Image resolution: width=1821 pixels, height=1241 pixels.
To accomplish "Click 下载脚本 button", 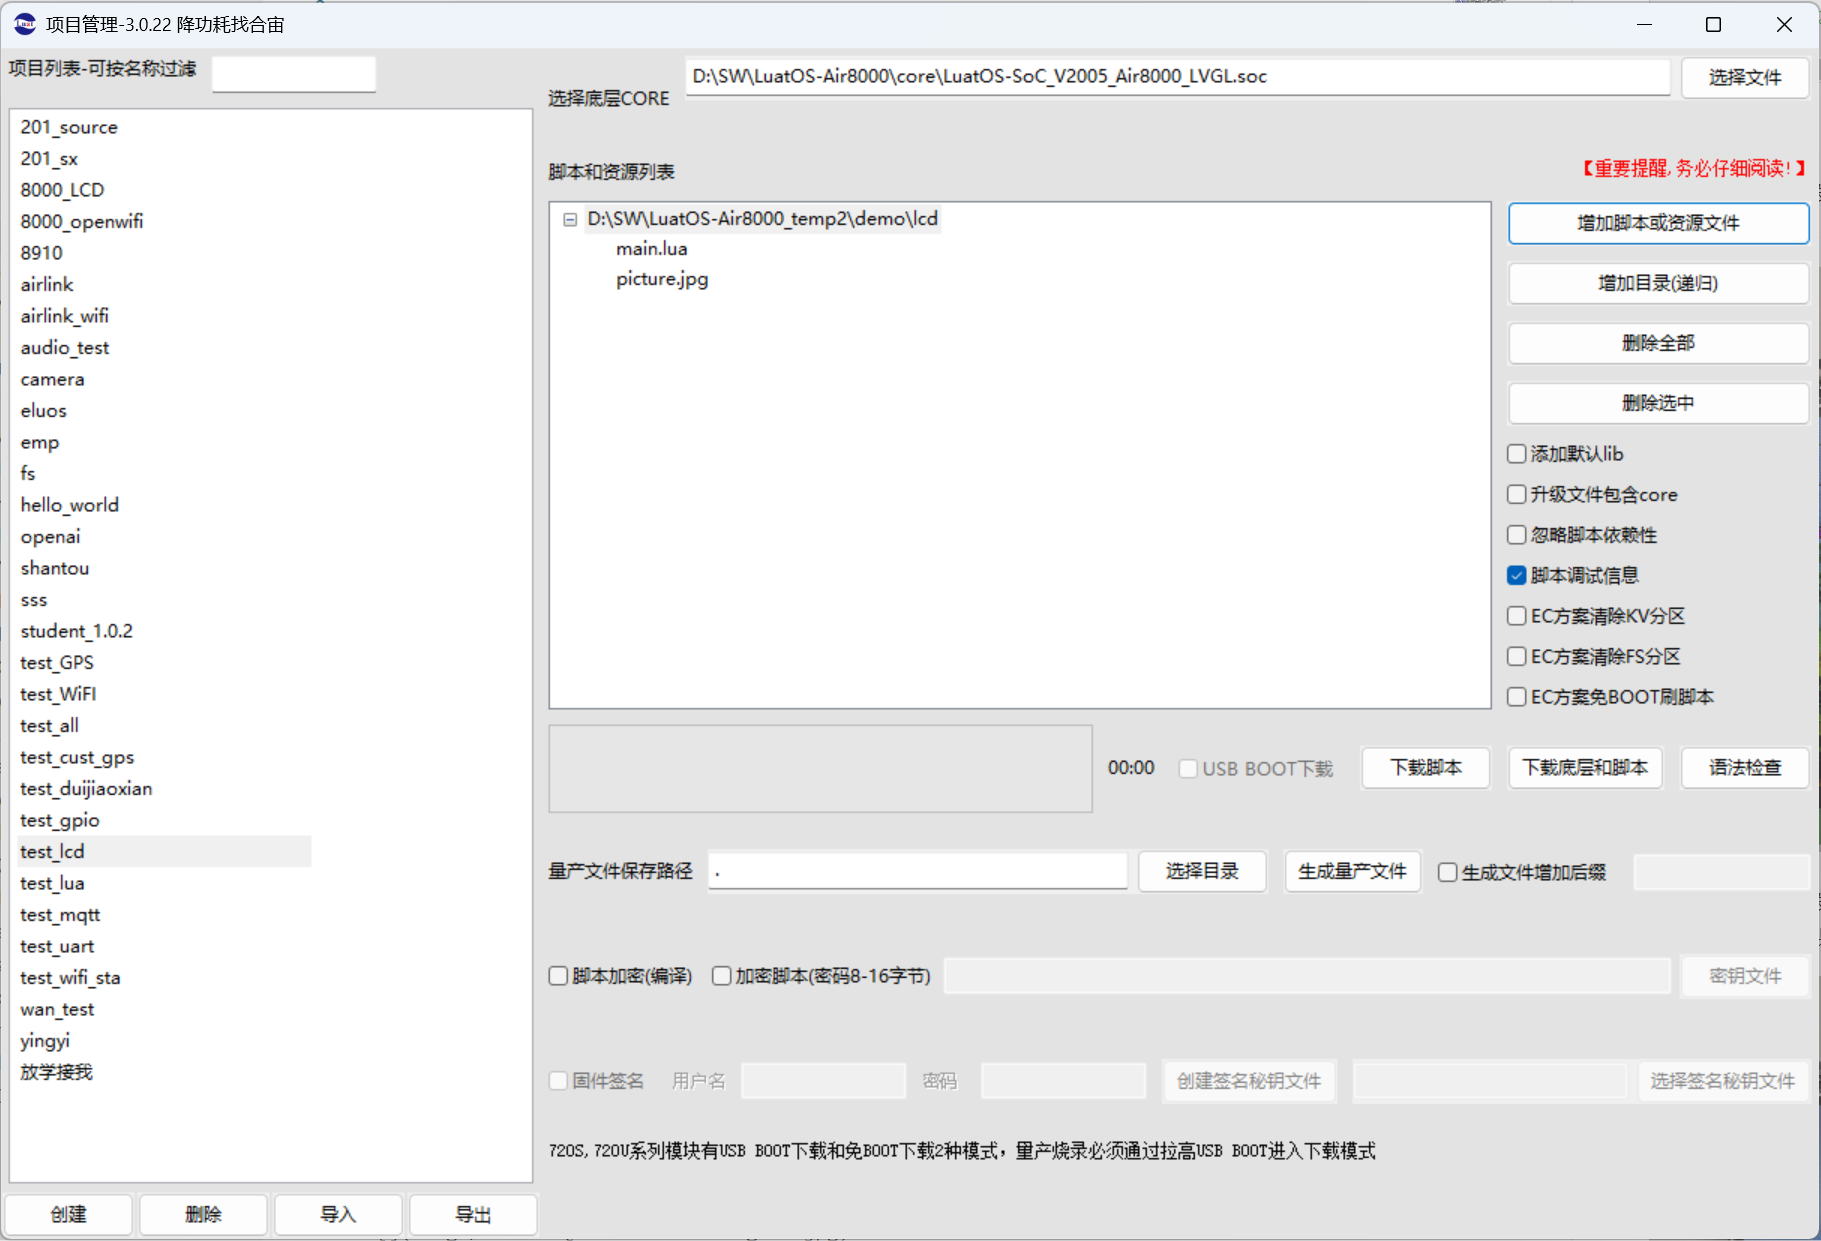I will (x=1426, y=768).
